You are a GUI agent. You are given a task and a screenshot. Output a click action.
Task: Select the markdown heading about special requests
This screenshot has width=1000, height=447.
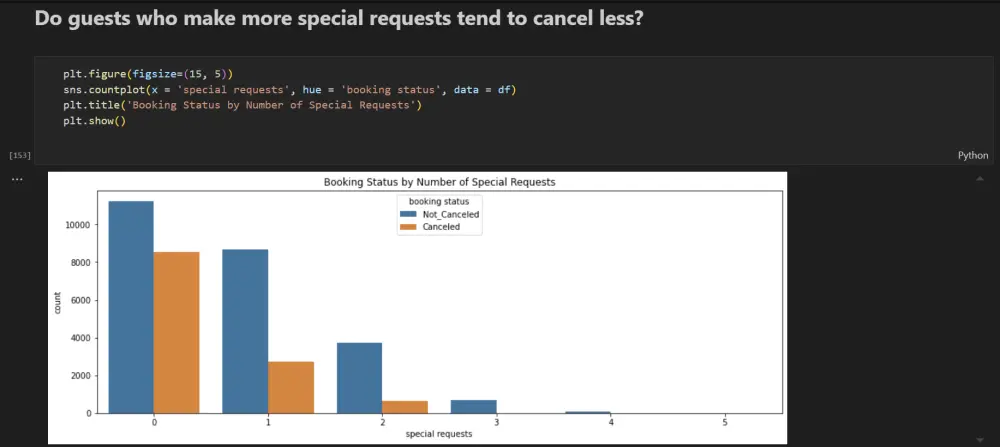click(338, 19)
